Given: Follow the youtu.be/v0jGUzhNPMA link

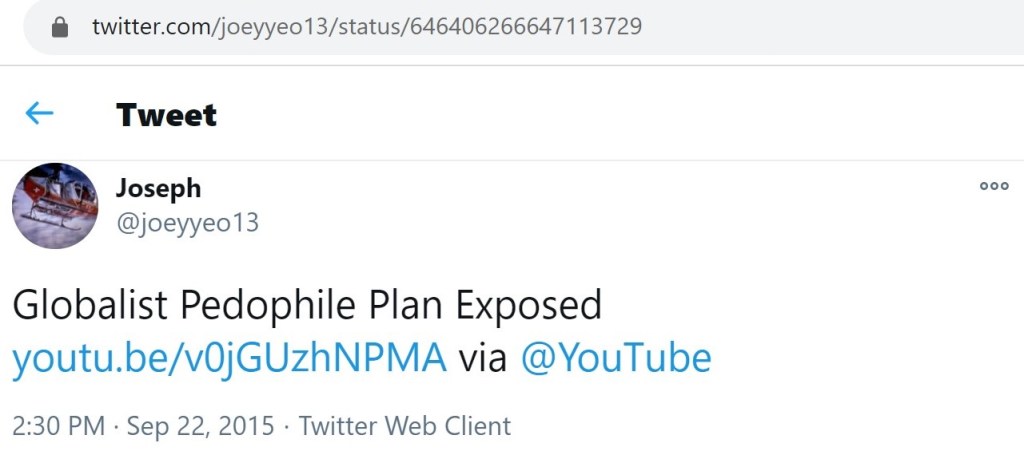Looking at the screenshot, I should pos(229,357).
